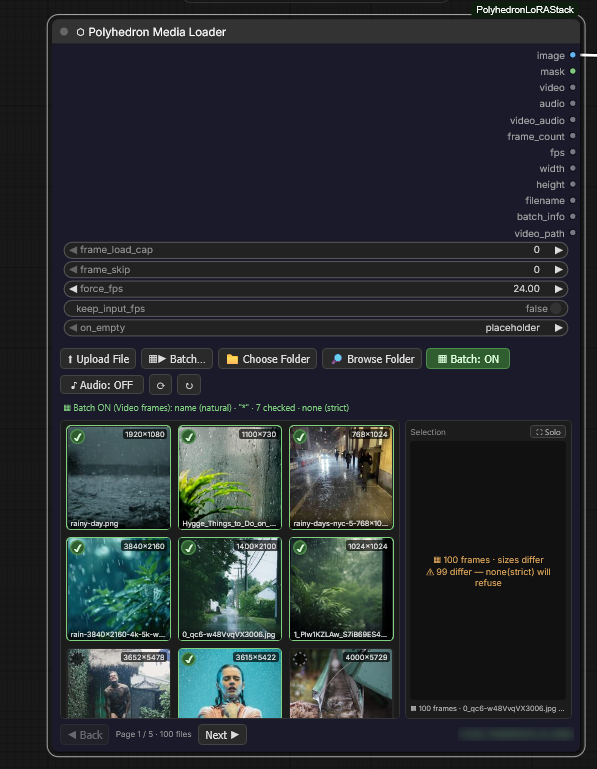Click the 3840×2160 size badge
This screenshot has width=597, height=769.
[x=144, y=546]
